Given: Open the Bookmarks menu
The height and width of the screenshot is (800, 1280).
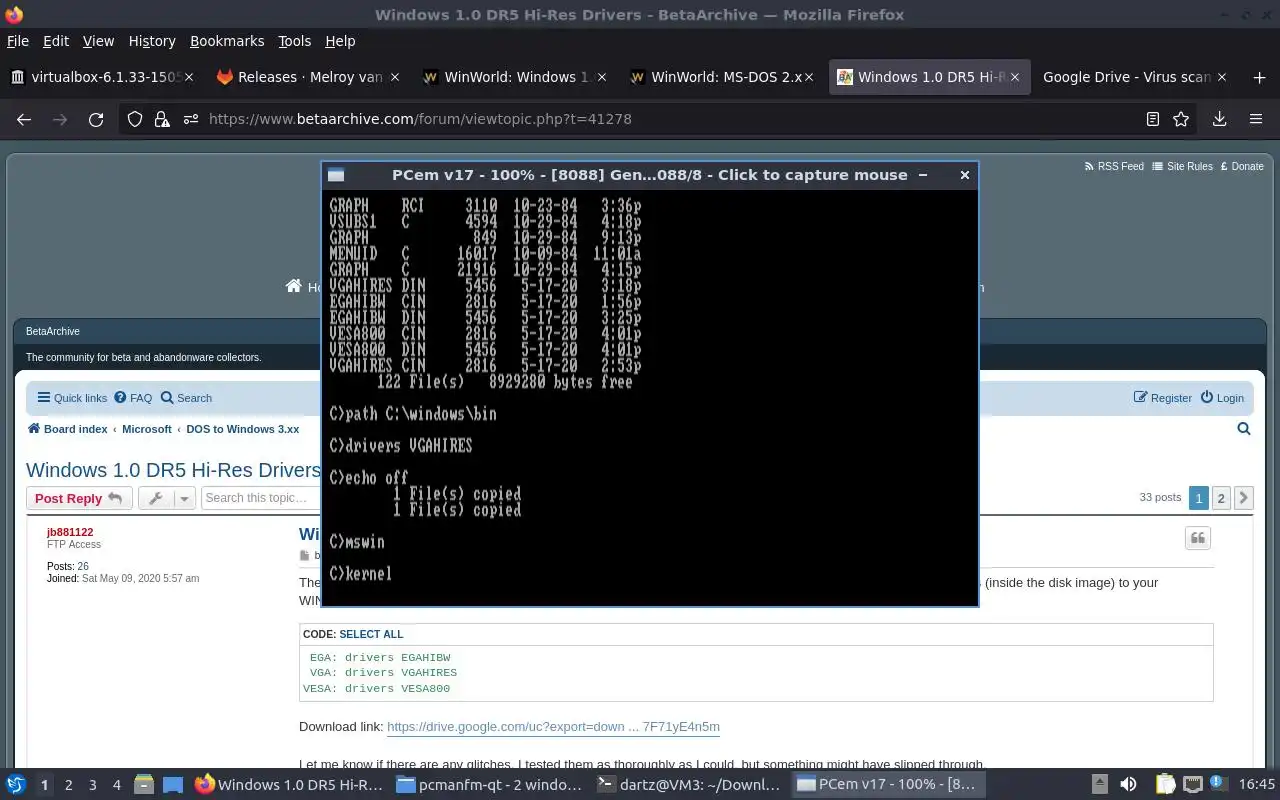Looking at the screenshot, I should [227, 41].
